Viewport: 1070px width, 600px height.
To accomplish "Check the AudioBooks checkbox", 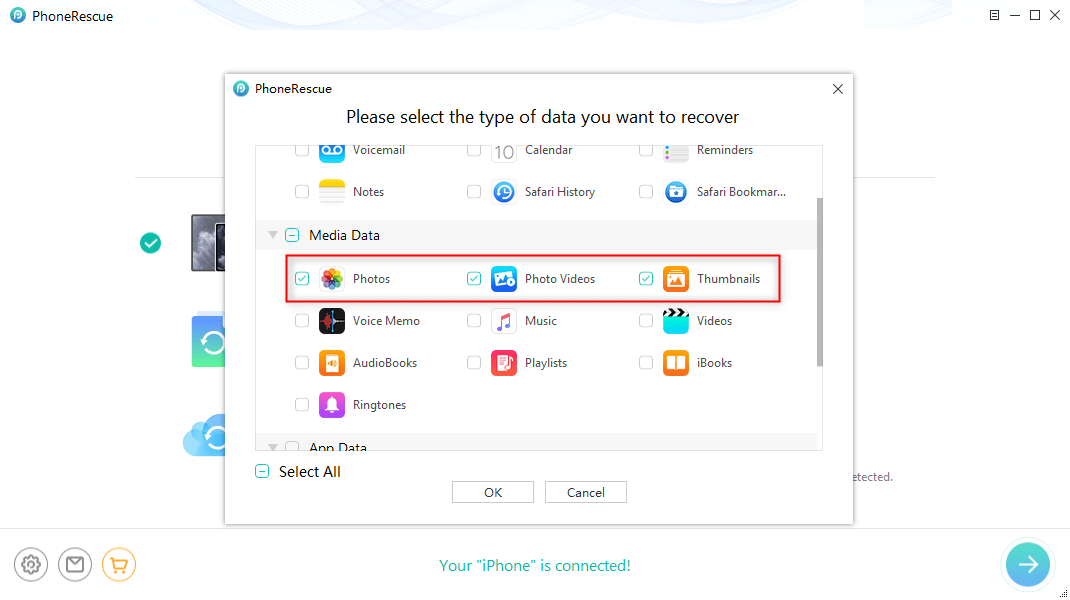I will coord(302,363).
